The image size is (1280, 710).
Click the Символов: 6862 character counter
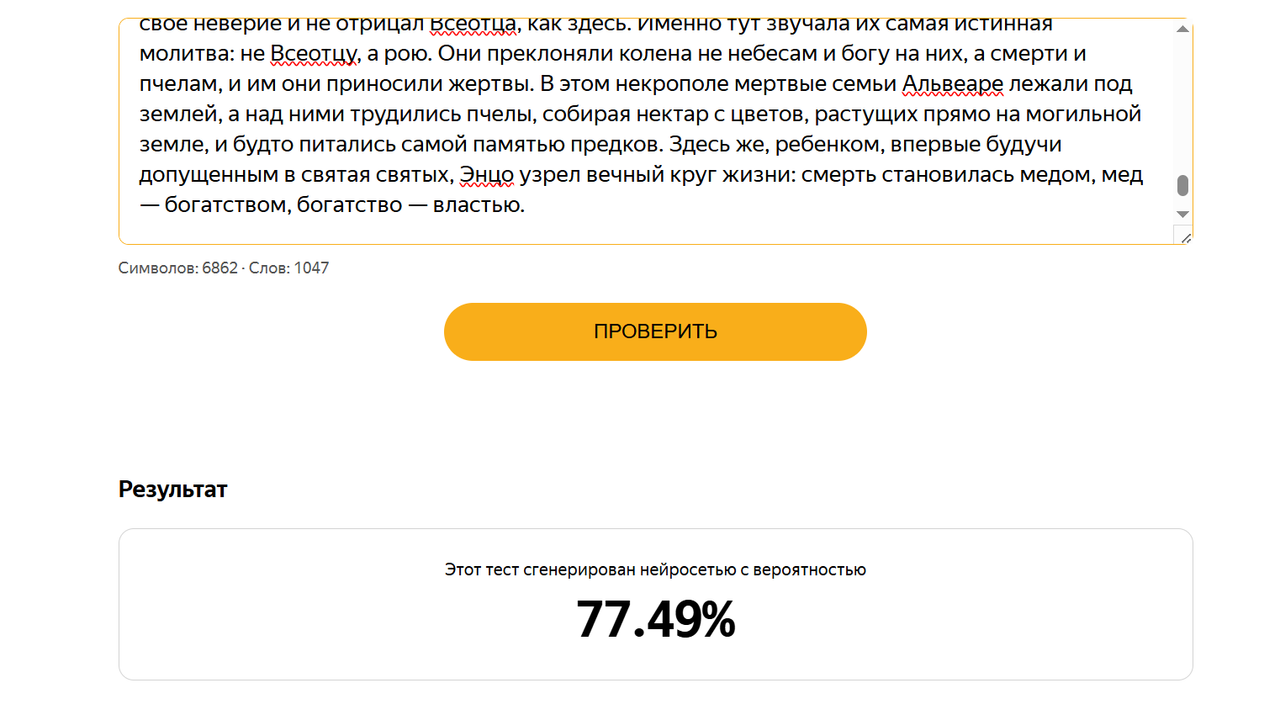(178, 268)
